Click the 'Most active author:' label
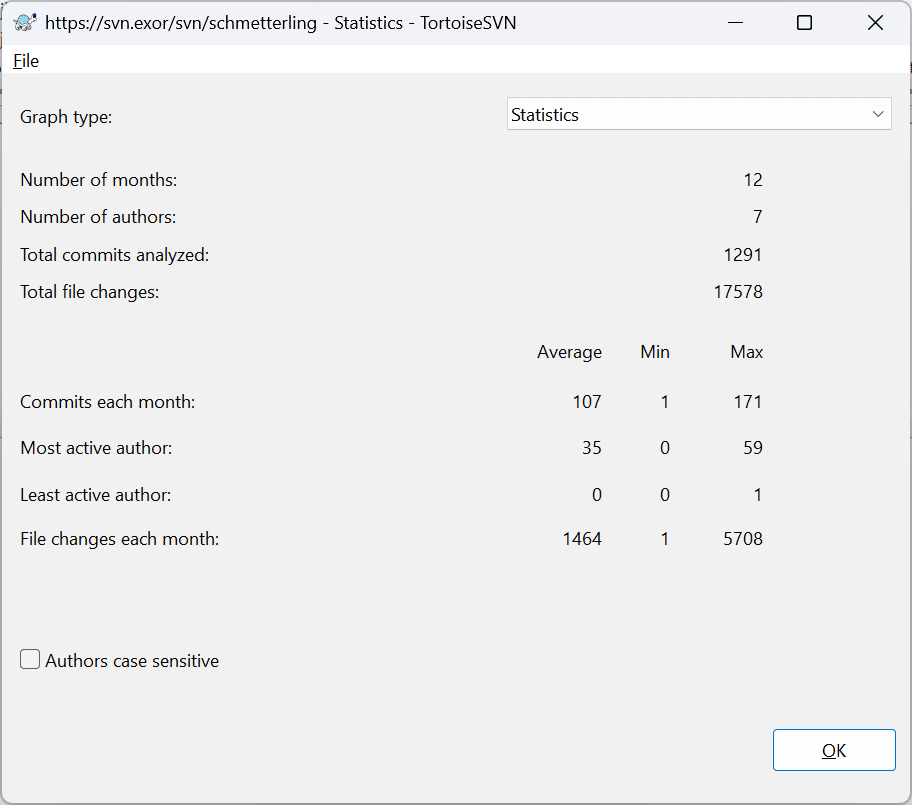 point(96,448)
